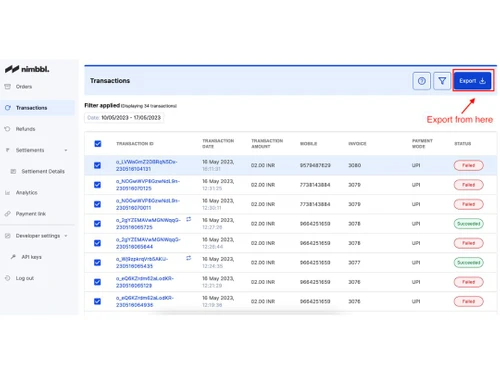Click the nimbbl logo
Screen dimensions: 500x375
point(27,69)
